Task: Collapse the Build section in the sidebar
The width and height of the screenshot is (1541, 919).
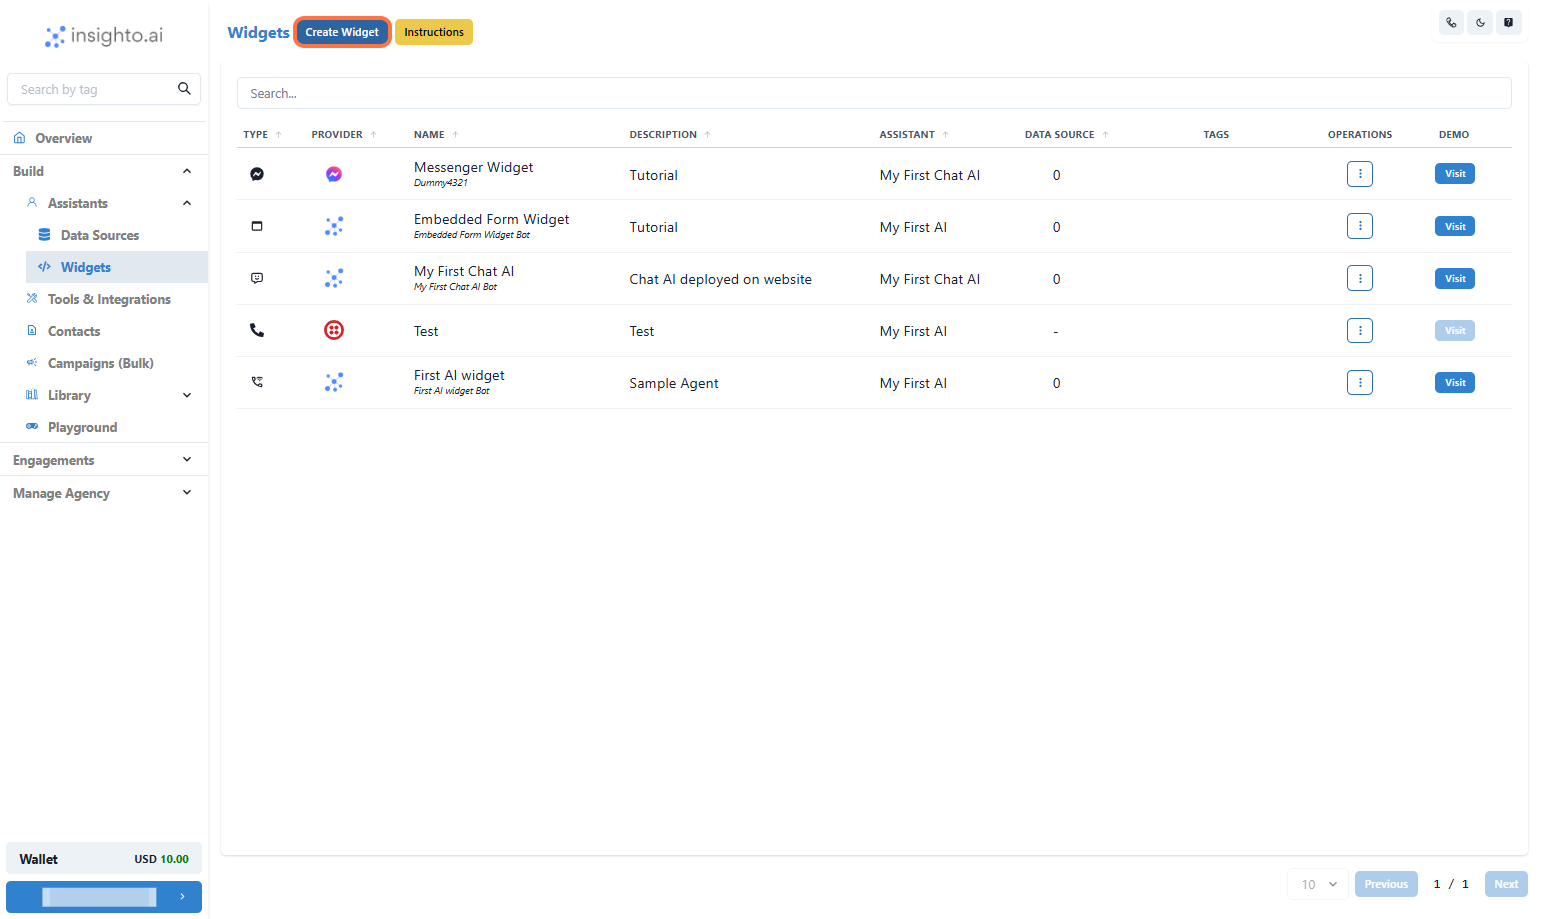Action: pyautogui.click(x=186, y=171)
